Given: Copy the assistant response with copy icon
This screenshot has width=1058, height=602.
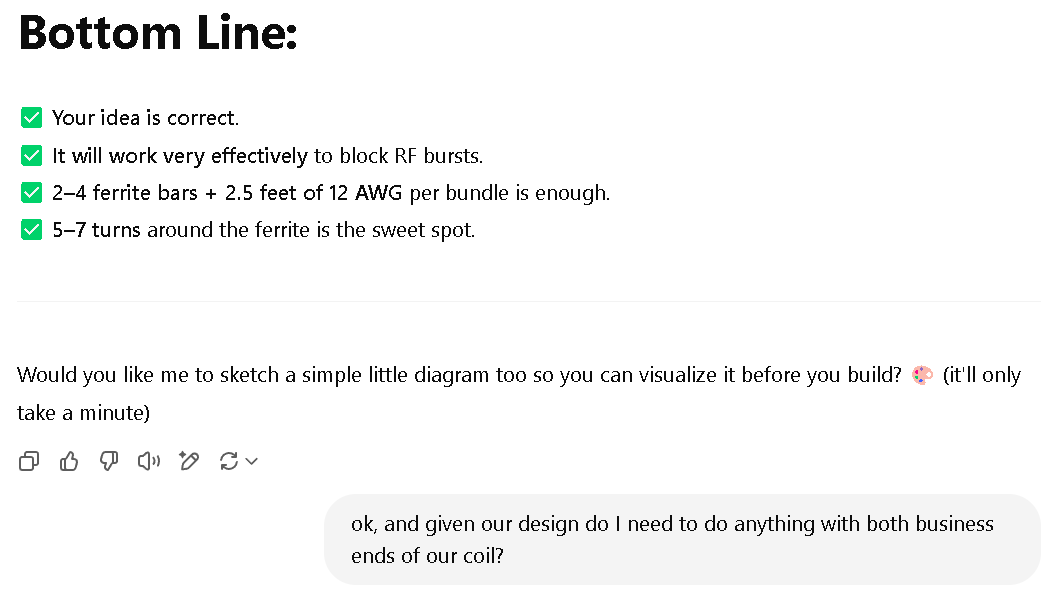Looking at the screenshot, I should [x=29, y=461].
